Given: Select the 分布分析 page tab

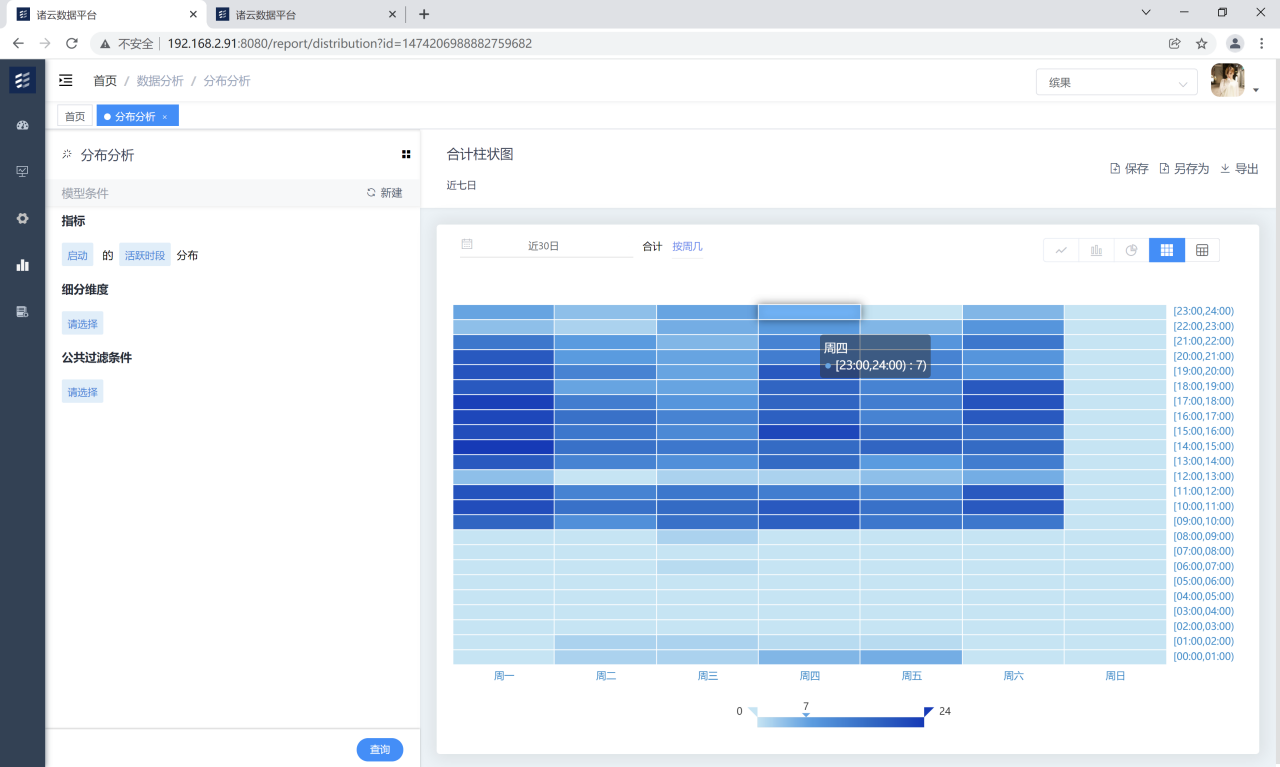Looking at the screenshot, I should 138,117.
